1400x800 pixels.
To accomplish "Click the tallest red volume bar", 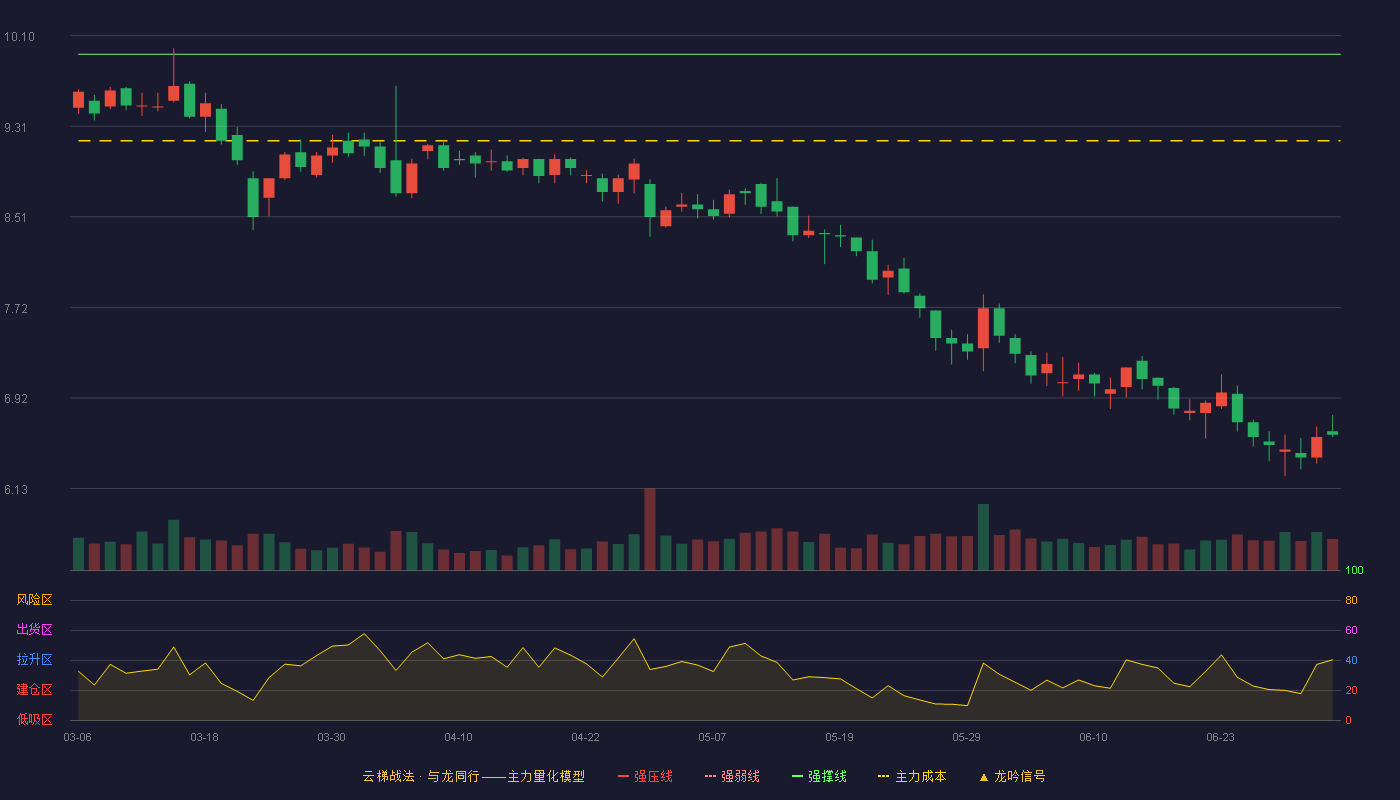I will click(x=649, y=529).
